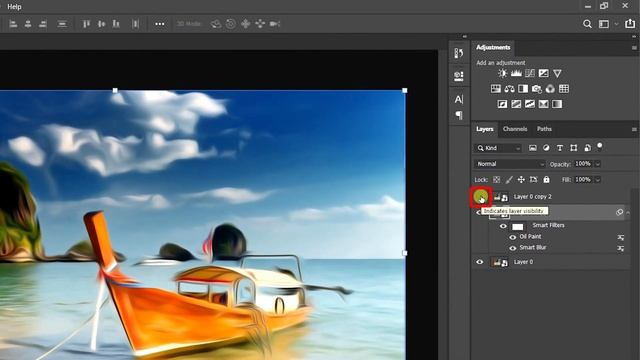Open the Normal blend mode dropdown
This screenshot has height=360, width=640.
510,164
